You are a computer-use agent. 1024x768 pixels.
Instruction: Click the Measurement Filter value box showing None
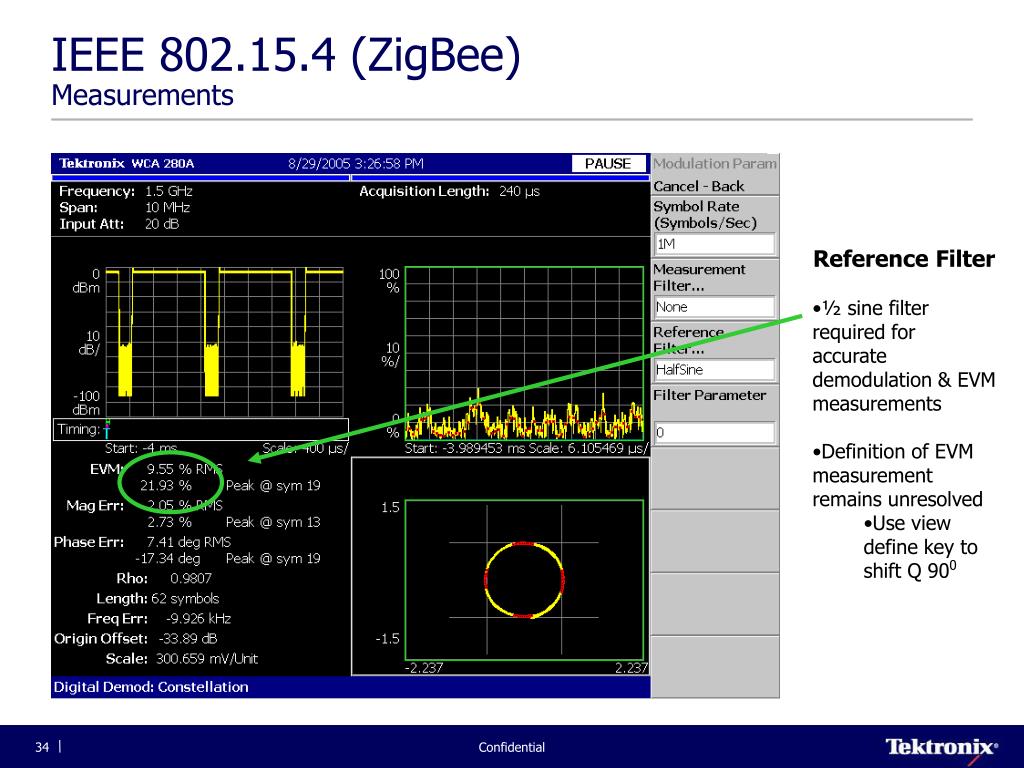[714, 307]
